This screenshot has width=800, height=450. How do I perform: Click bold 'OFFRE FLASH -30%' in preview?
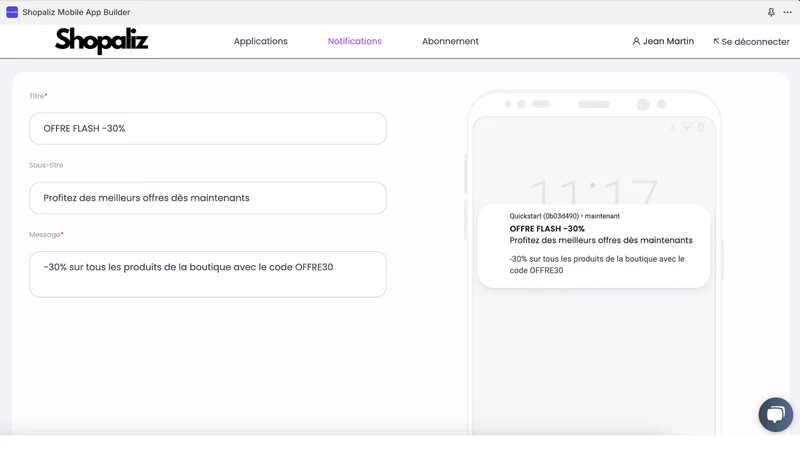point(547,229)
